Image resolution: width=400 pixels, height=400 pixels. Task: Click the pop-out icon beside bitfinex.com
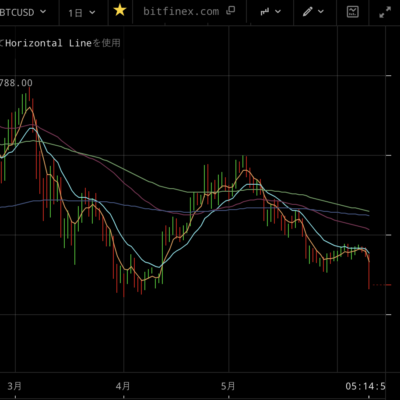231,11
